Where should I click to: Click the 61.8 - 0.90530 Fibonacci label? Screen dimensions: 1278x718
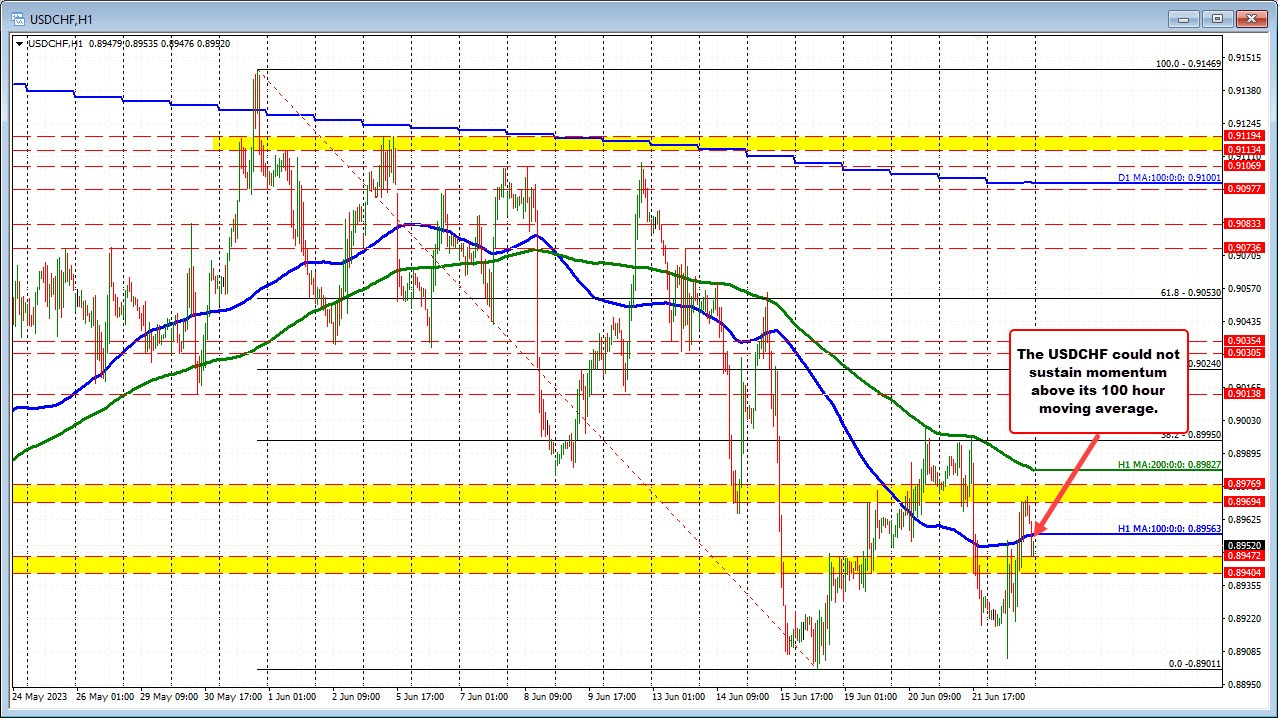click(1191, 292)
